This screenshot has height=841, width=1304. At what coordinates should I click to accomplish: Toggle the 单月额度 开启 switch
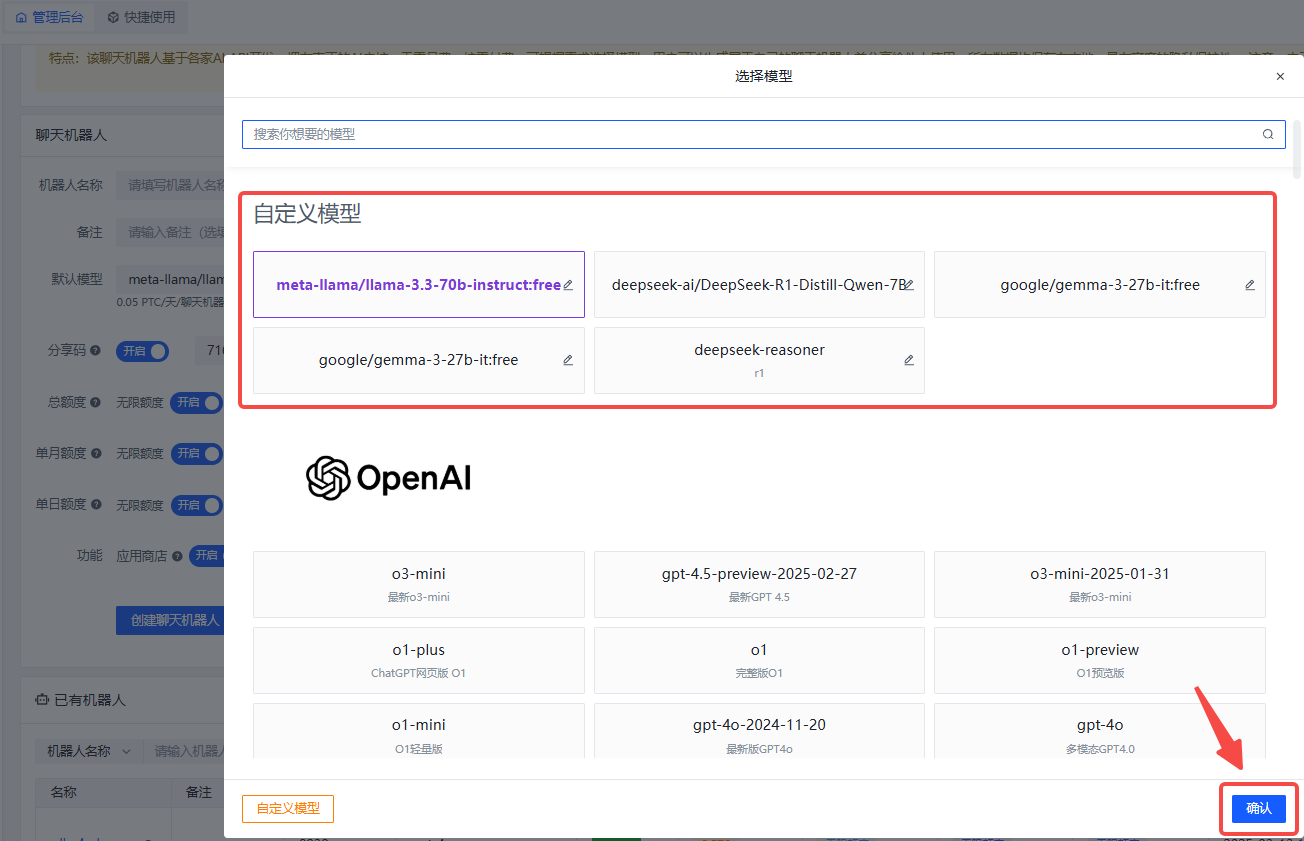[196, 453]
